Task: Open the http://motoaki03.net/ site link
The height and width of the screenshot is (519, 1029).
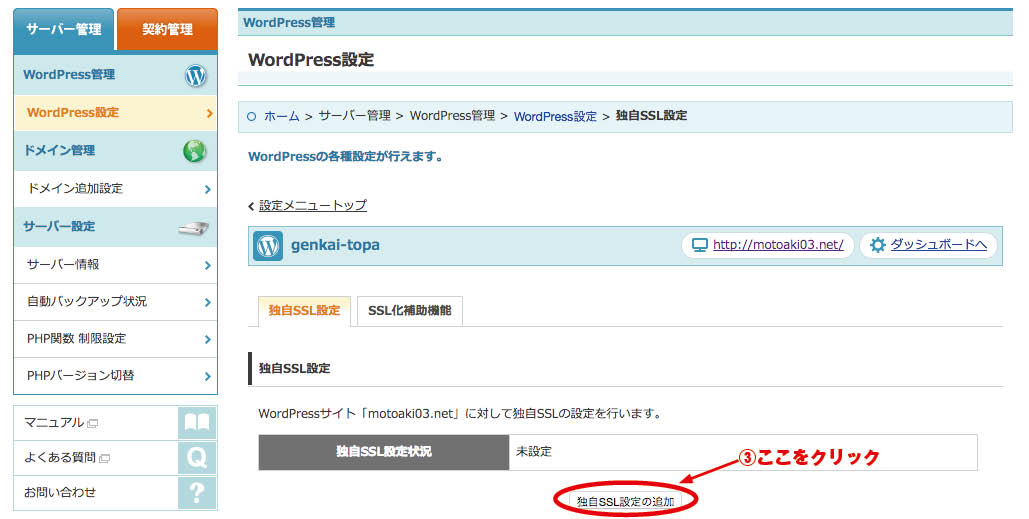Action: (x=777, y=245)
